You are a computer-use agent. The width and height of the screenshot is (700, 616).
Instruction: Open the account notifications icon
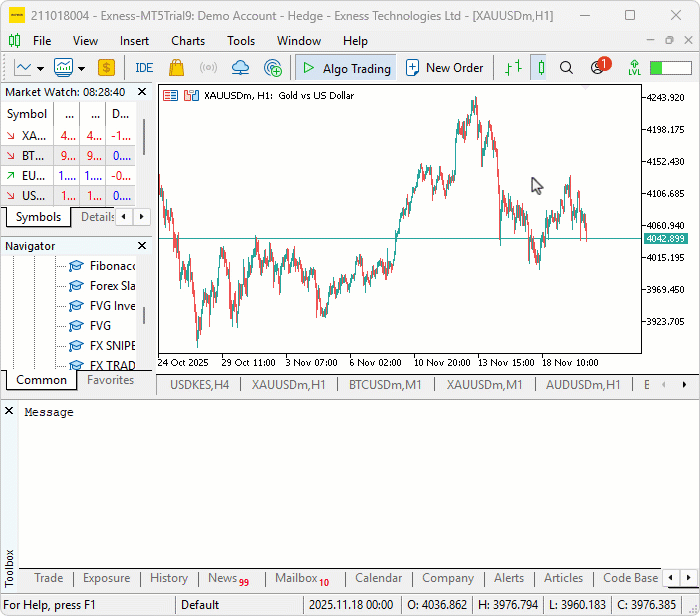coord(600,67)
